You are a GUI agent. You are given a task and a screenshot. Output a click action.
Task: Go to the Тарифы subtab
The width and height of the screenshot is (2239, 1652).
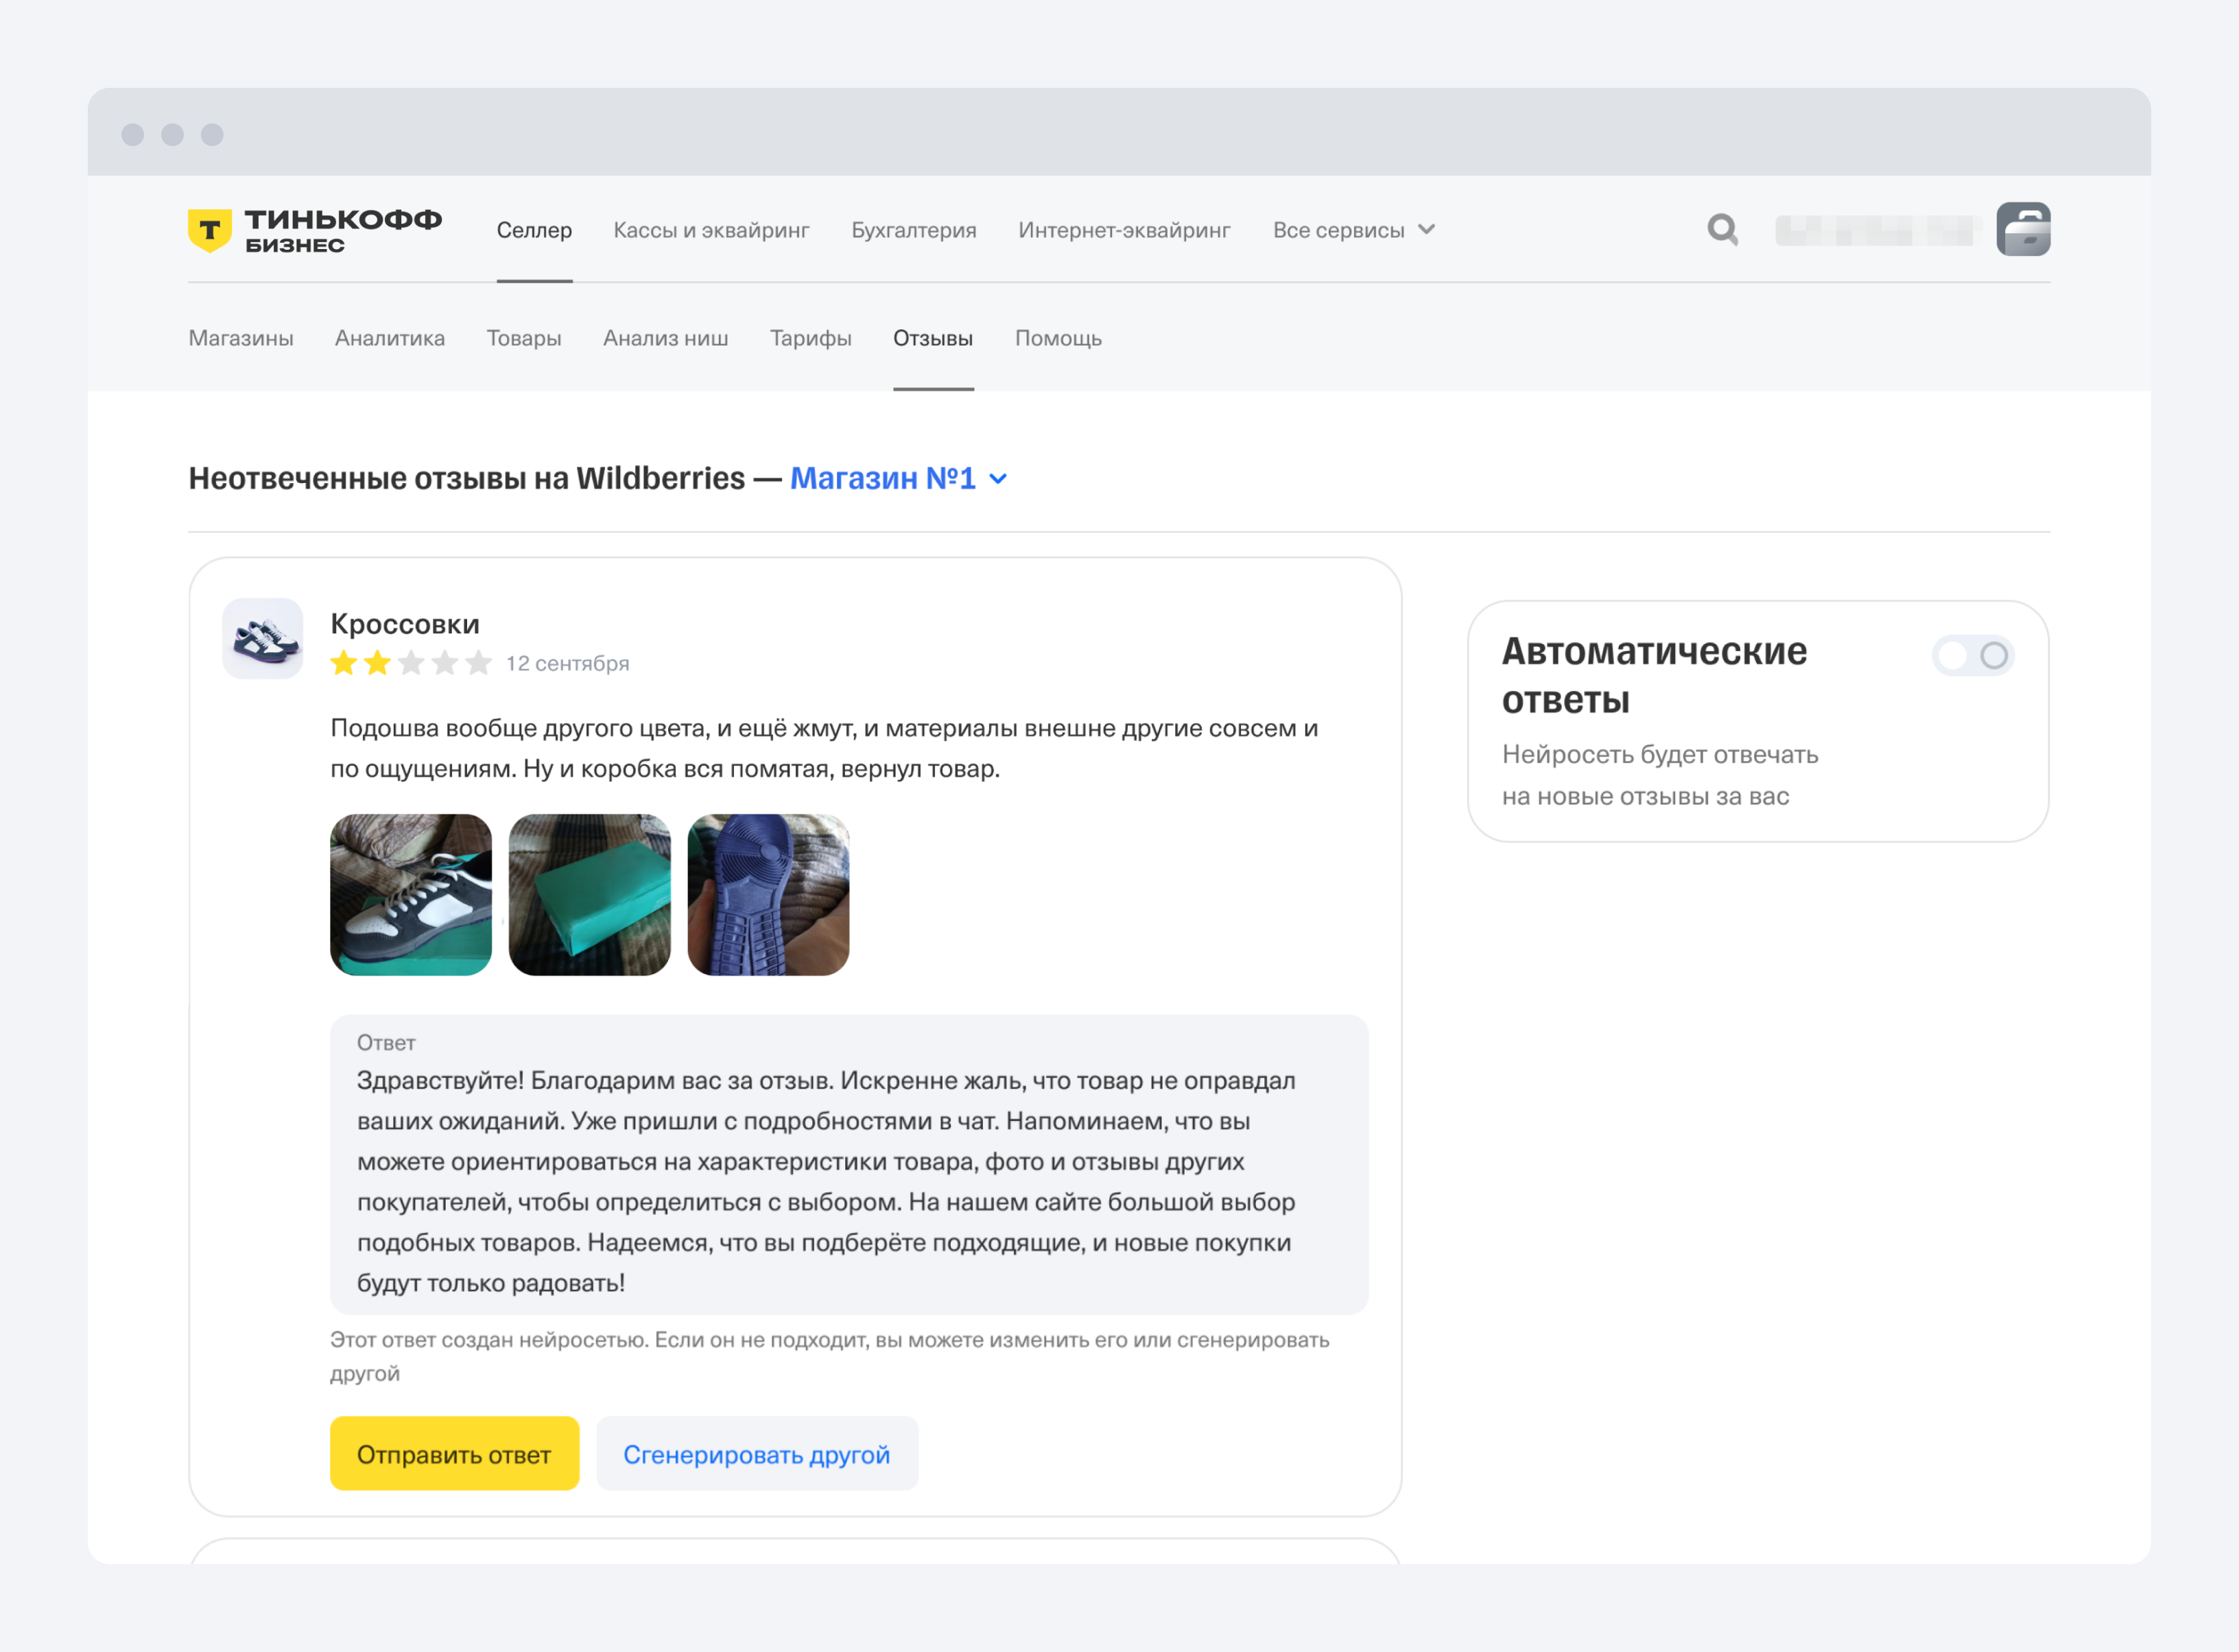811,338
